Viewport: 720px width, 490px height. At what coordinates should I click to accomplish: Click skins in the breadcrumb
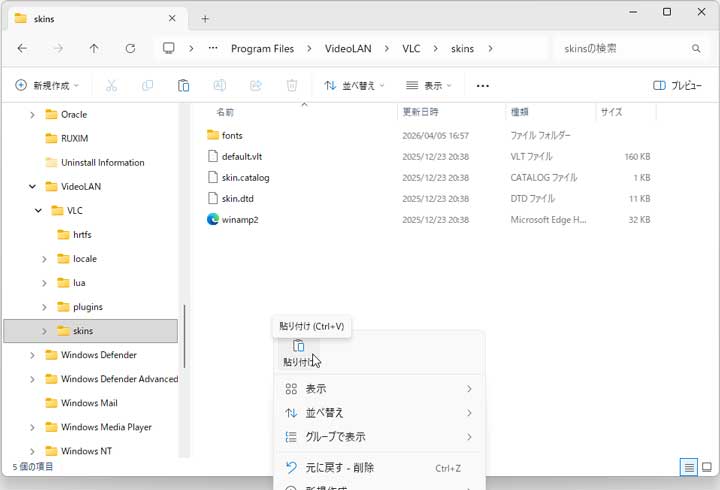click(x=462, y=48)
